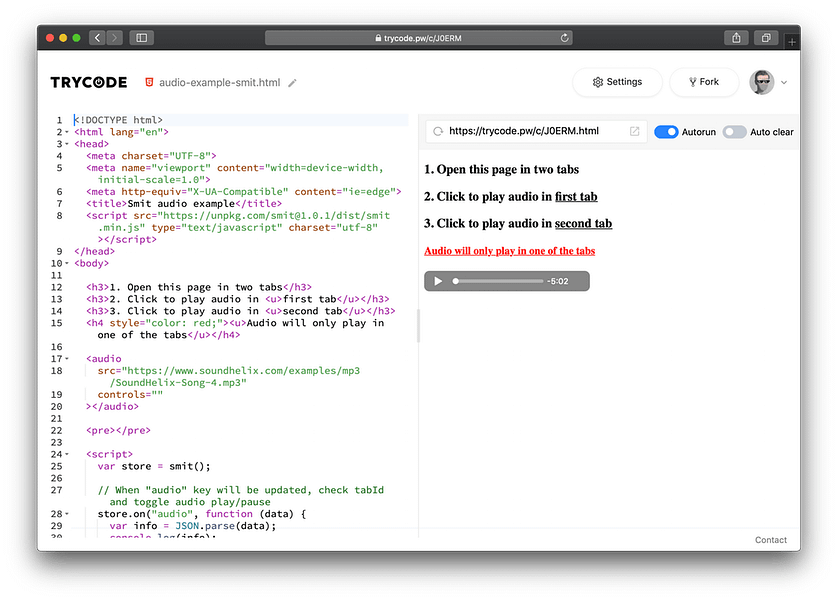Click 'var store = smit();' code line
Screen dimensions: 838x600
click(x=154, y=466)
